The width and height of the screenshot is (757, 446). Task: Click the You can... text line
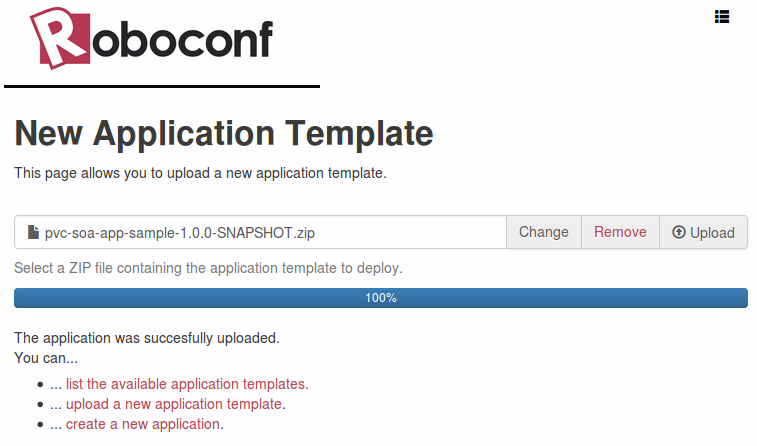(x=46, y=358)
